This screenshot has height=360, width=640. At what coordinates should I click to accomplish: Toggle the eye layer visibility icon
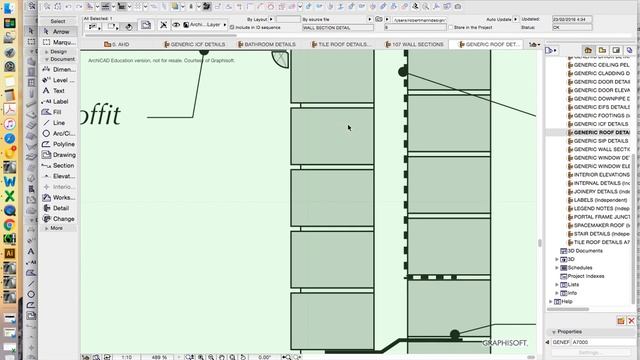click(176, 25)
